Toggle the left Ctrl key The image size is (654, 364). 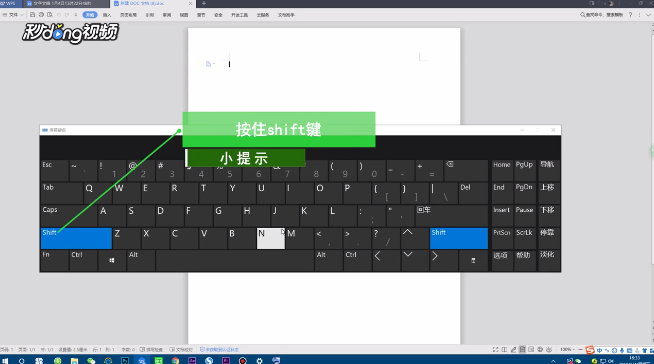click(x=83, y=261)
